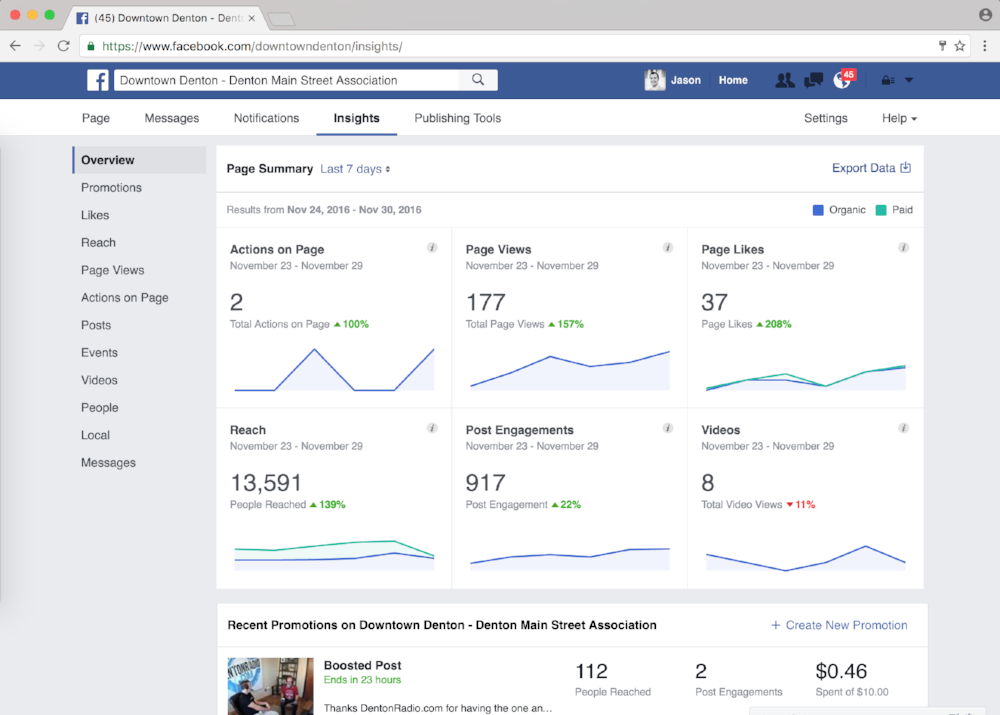Click the Actions on Page info icon
This screenshot has width=1000, height=715.
(x=432, y=247)
